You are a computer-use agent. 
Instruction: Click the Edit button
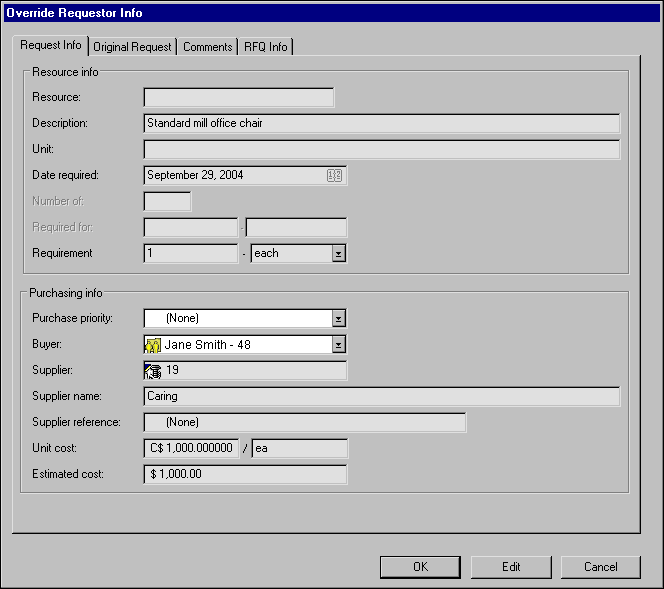pos(511,567)
